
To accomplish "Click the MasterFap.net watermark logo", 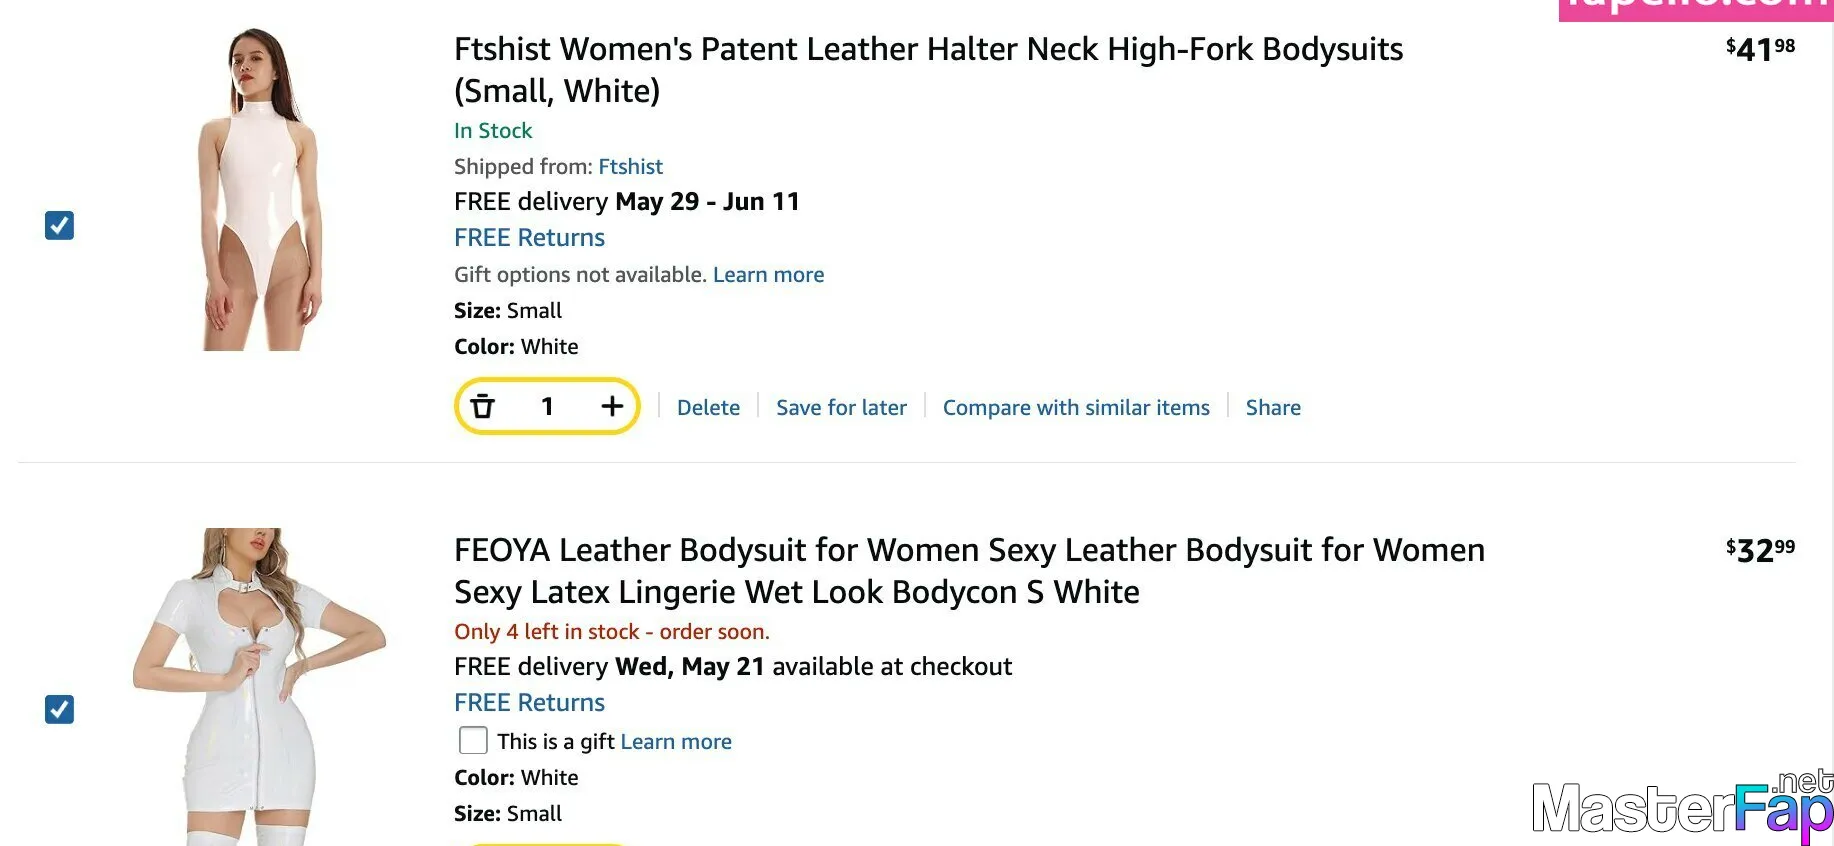I will coord(1682,806).
